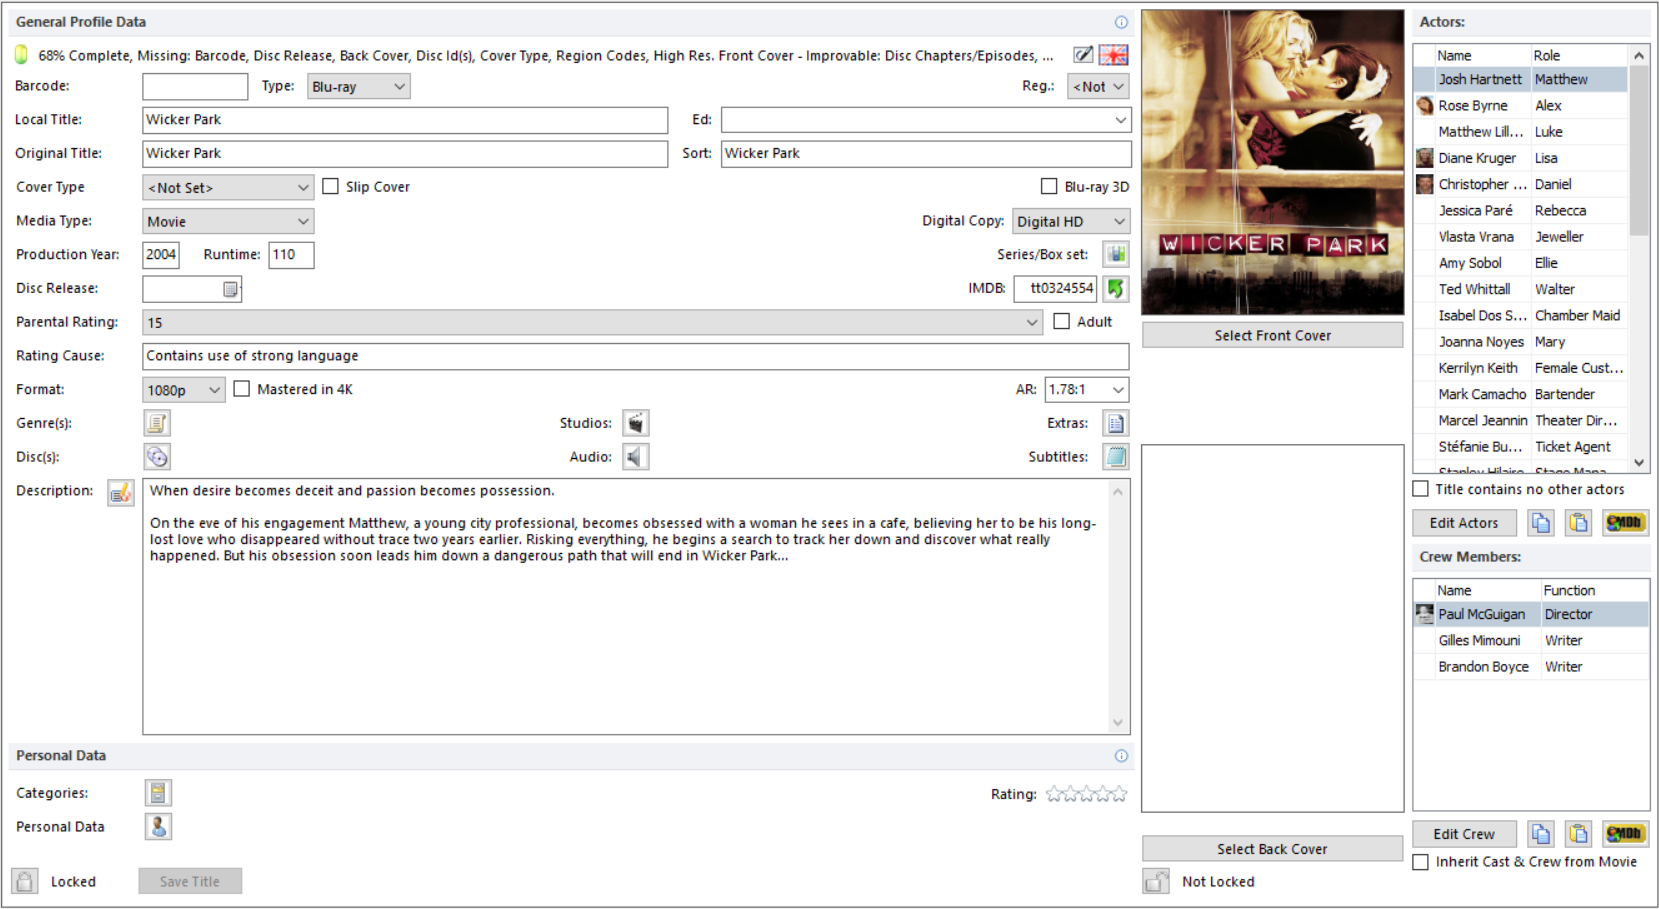Open the Personal Data person icon
The height and width of the screenshot is (909, 1659).
[158, 827]
